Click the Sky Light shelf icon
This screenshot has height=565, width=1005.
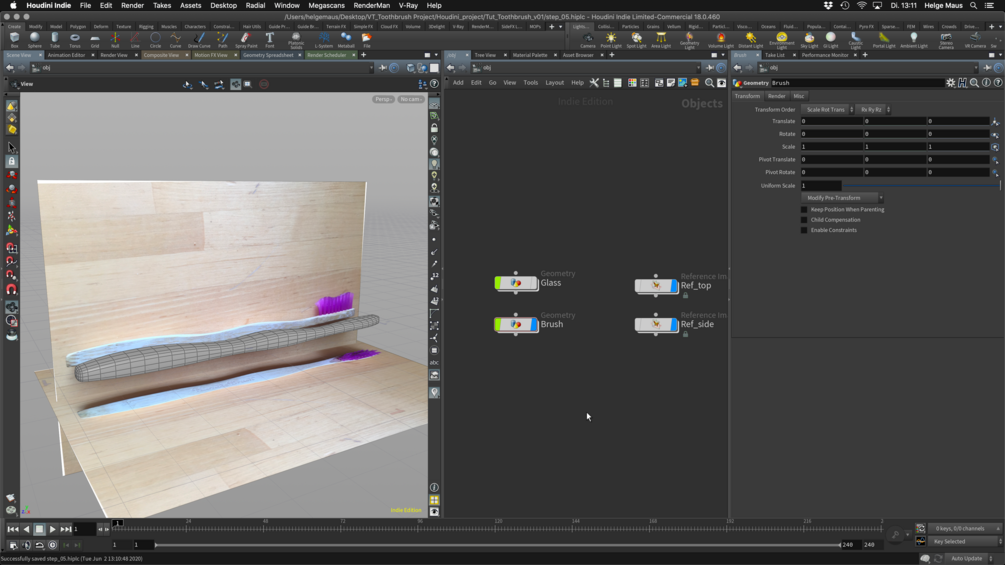809,39
